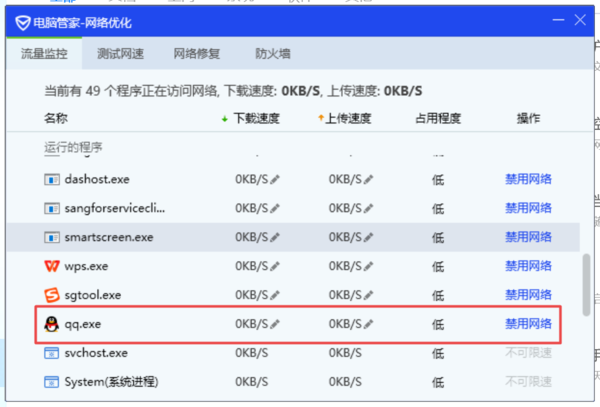This screenshot has width=600, height=407.
Task: Edit download speed limit for qq.exe
Action: [x=275, y=324]
